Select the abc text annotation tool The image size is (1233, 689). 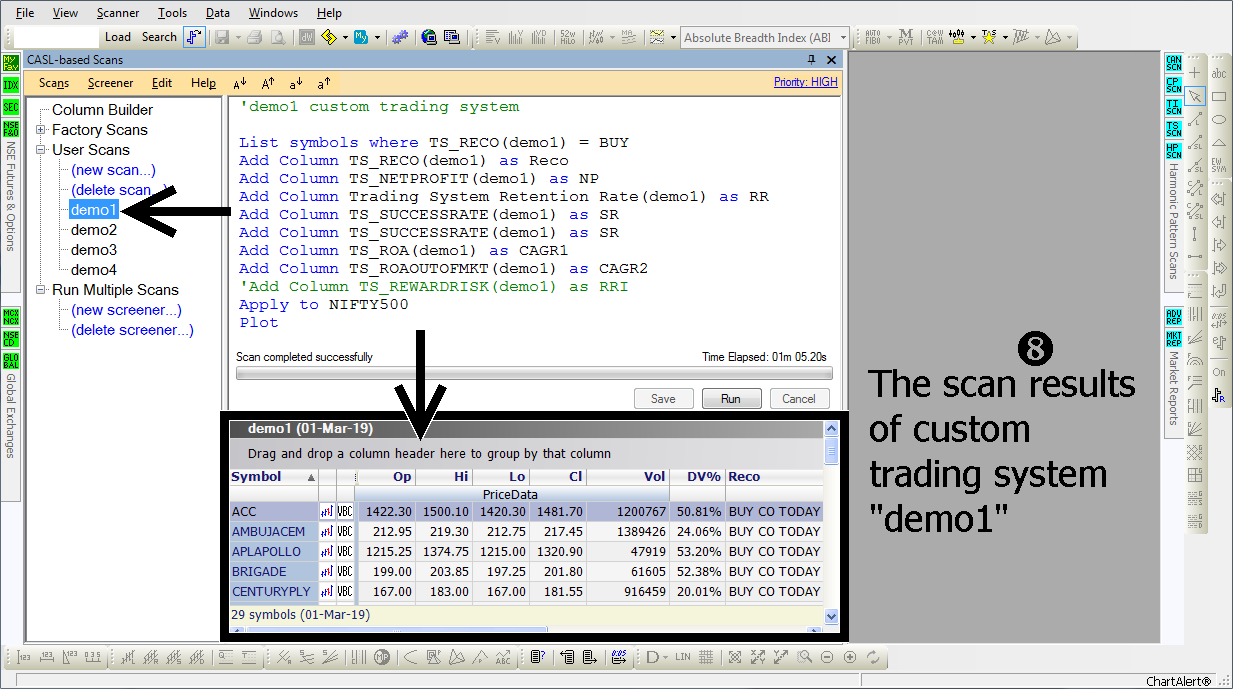pyautogui.click(x=1219, y=73)
